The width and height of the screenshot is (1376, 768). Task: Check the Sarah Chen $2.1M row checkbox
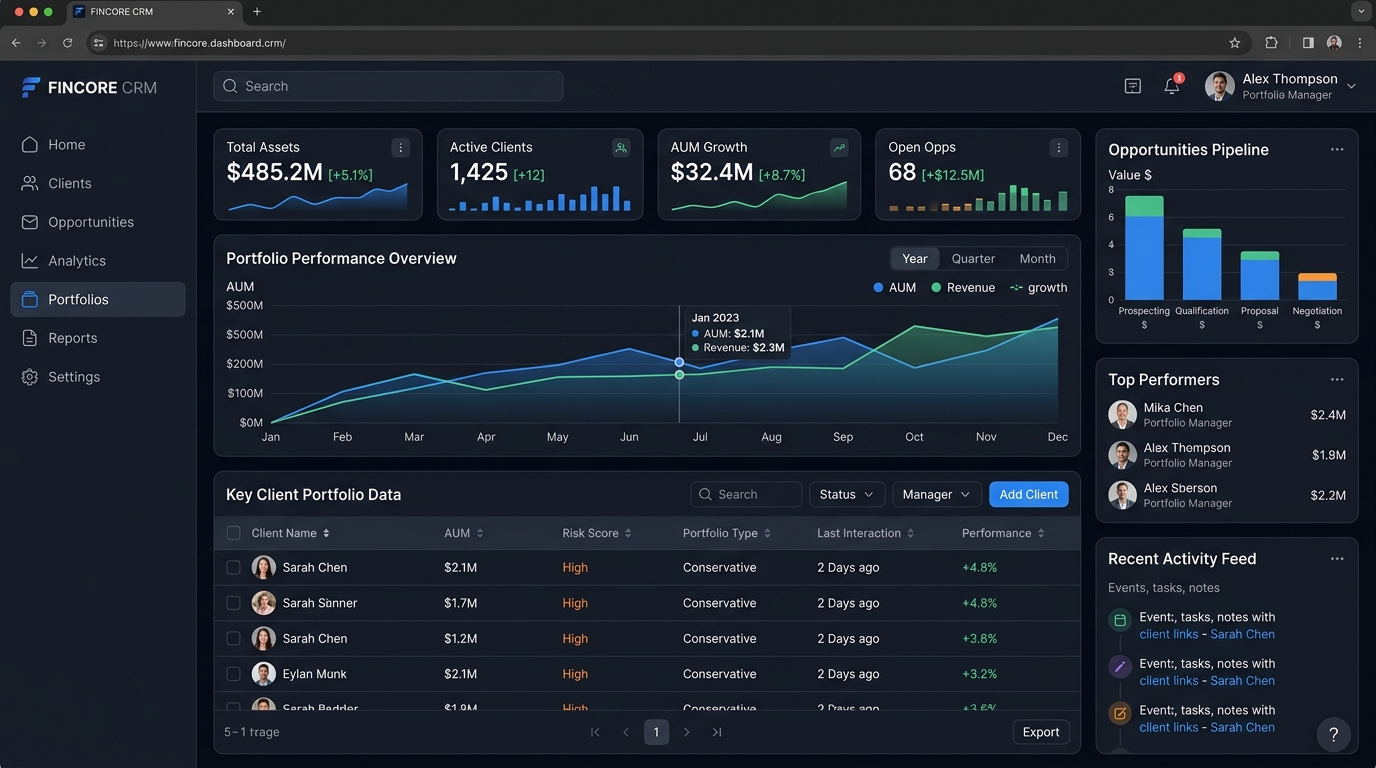point(233,567)
